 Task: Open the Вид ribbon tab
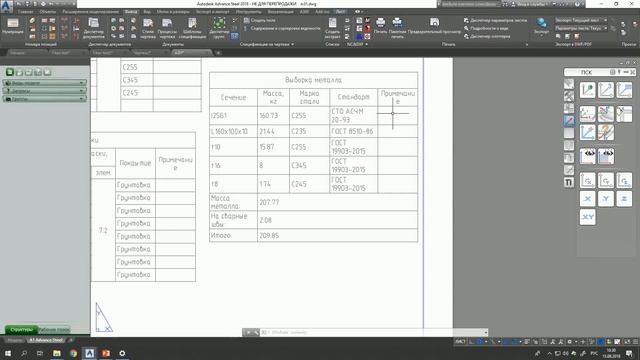coord(147,12)
